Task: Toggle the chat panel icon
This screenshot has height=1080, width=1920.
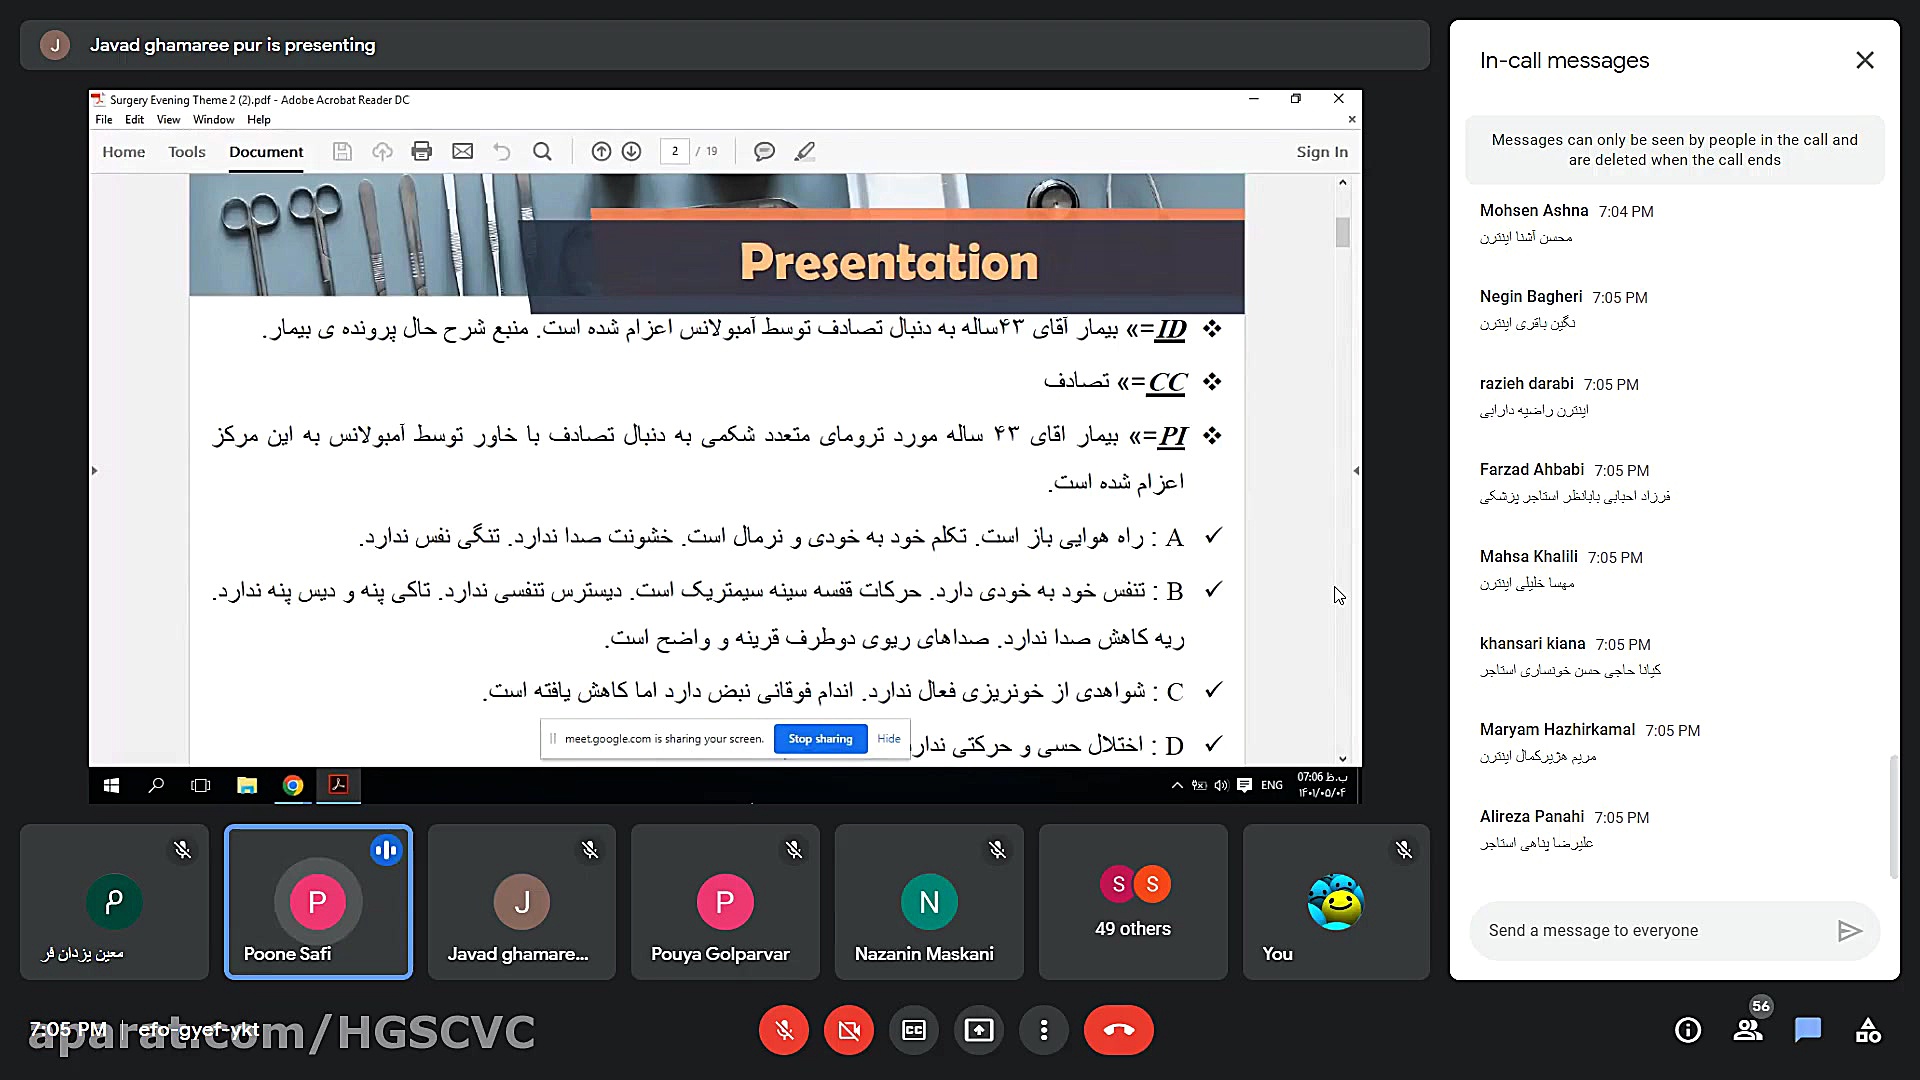Action: [x=1808, y=1030]
